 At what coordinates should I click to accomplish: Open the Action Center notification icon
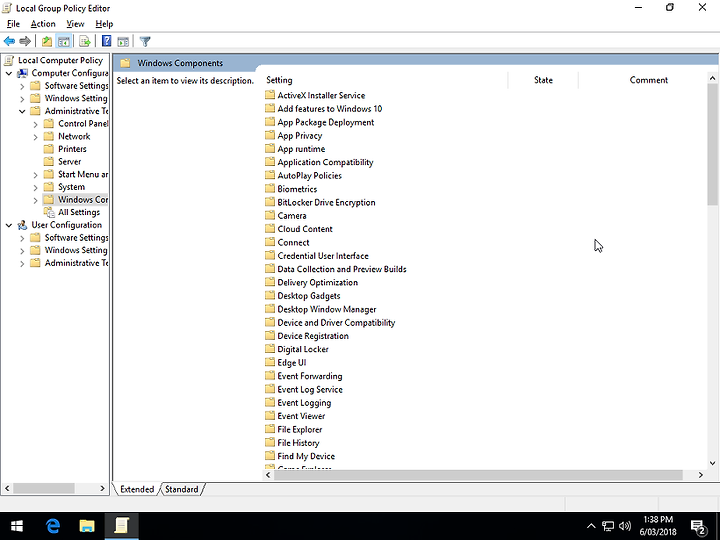698,527
